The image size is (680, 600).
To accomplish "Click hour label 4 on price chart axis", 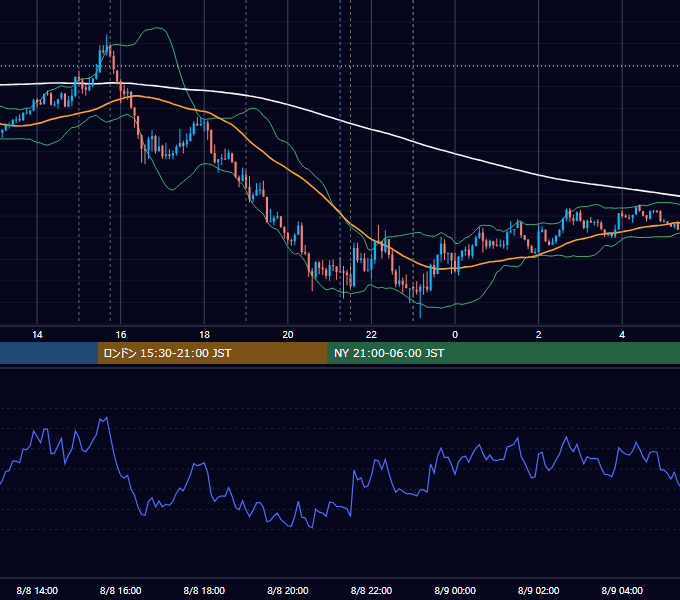I will (622, 335).
